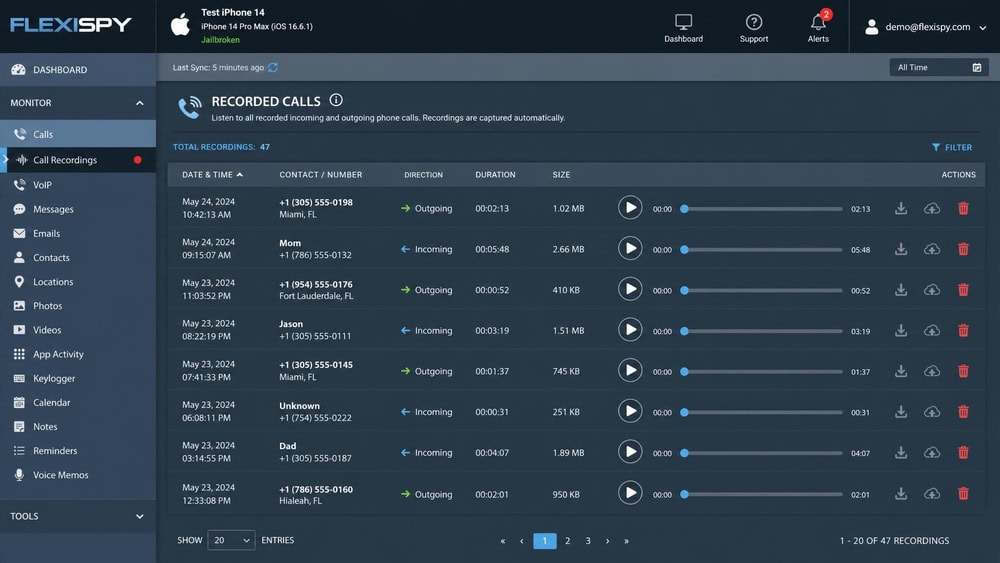This screenshot has width=1000, height=563.
Task: Play the Unknown caller recording
Action: point(630,411)
